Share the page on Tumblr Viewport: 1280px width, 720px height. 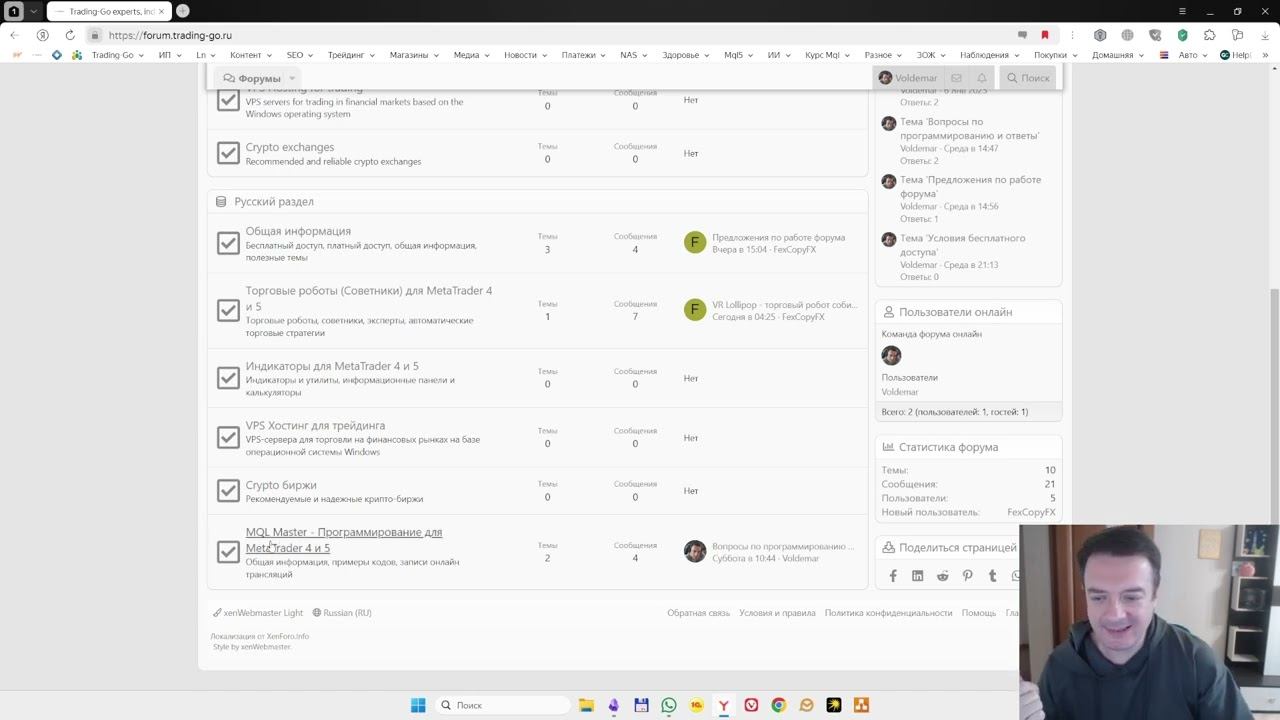click(x=992, y=576)
